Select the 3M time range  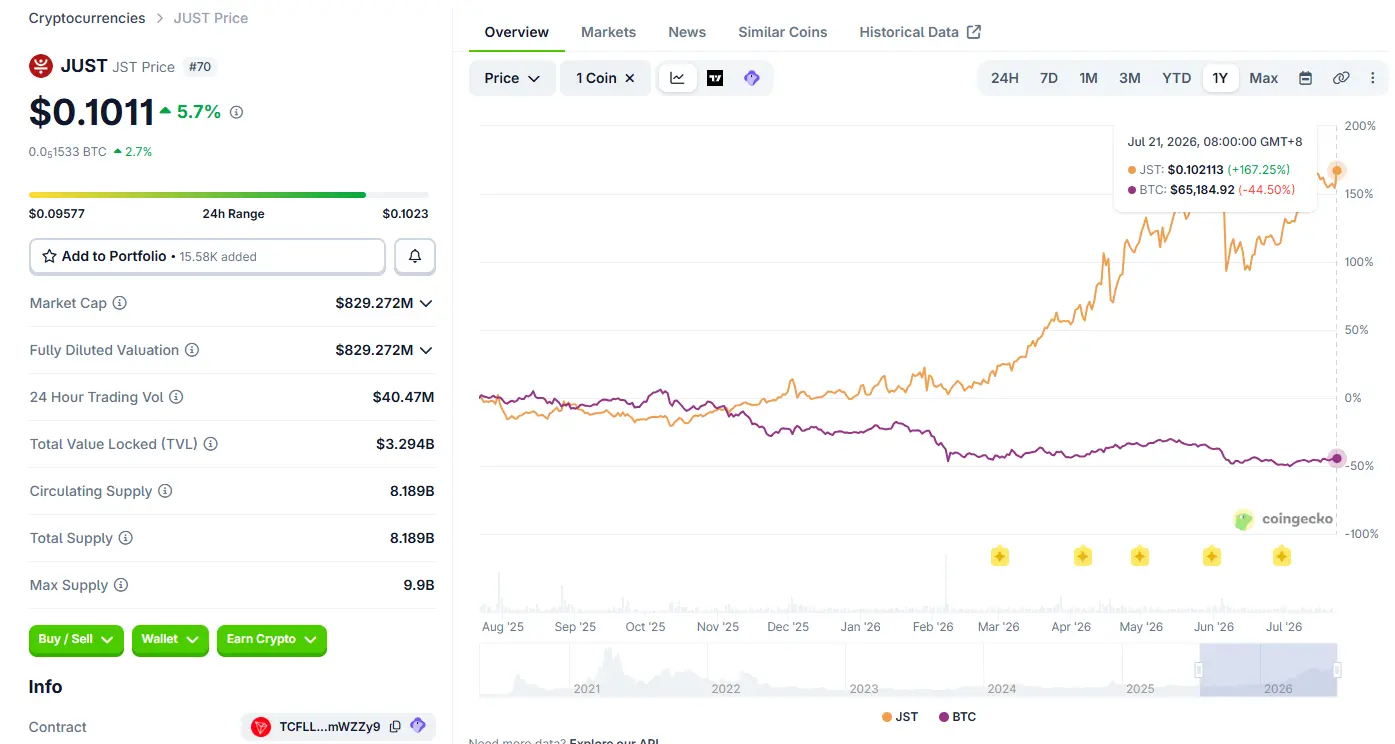point(1130,78)
